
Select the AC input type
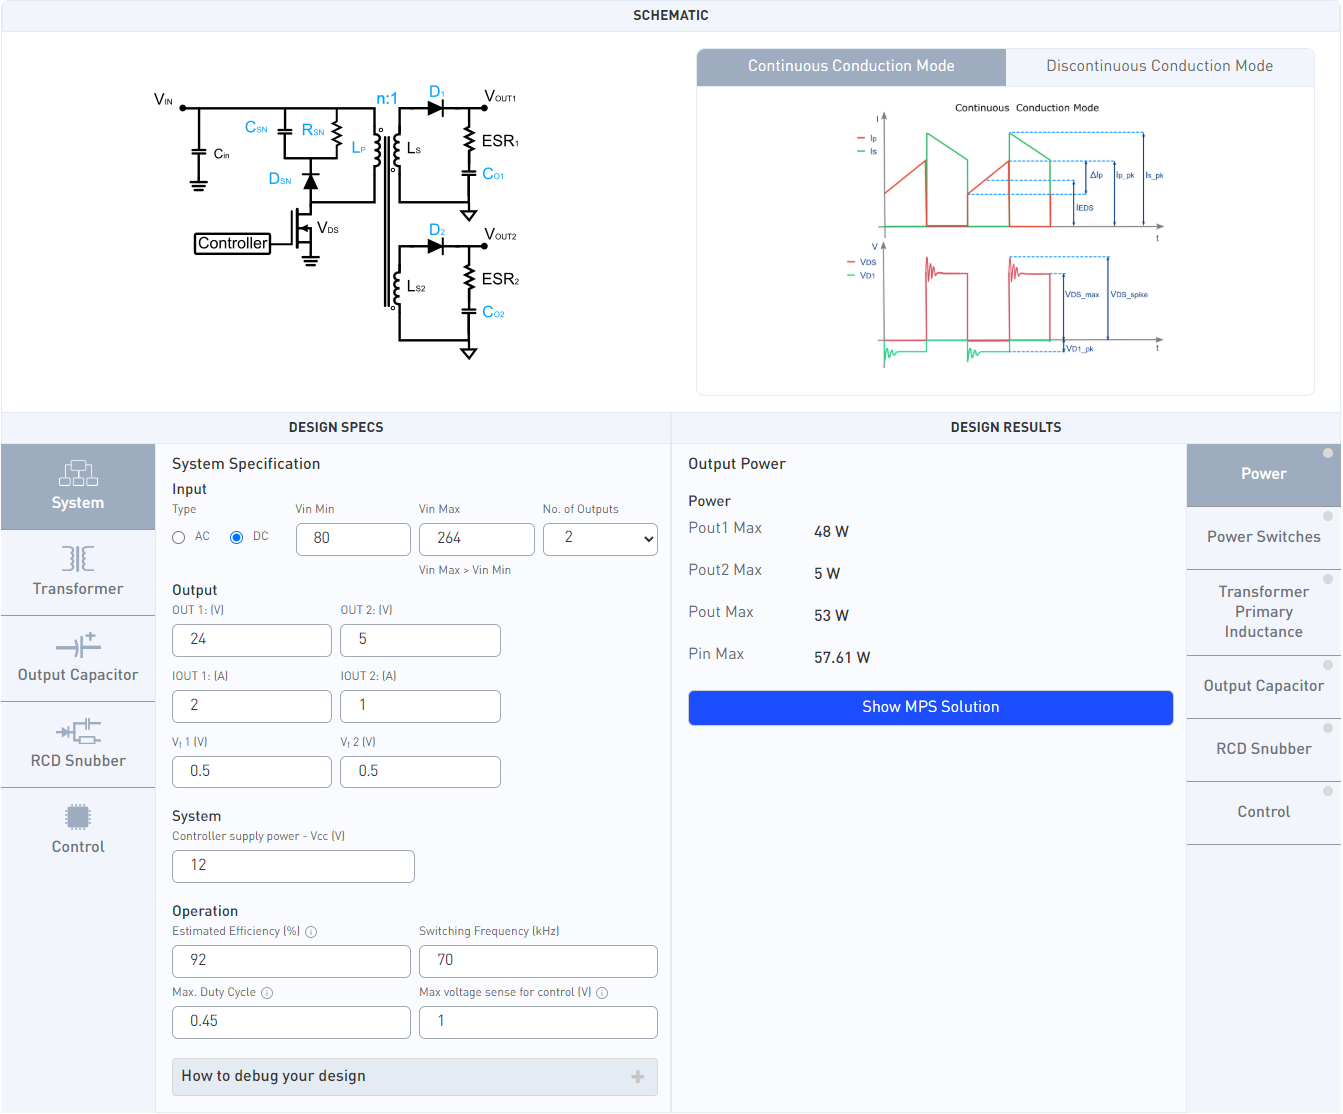pyautogui.click(x=179, y=538)
